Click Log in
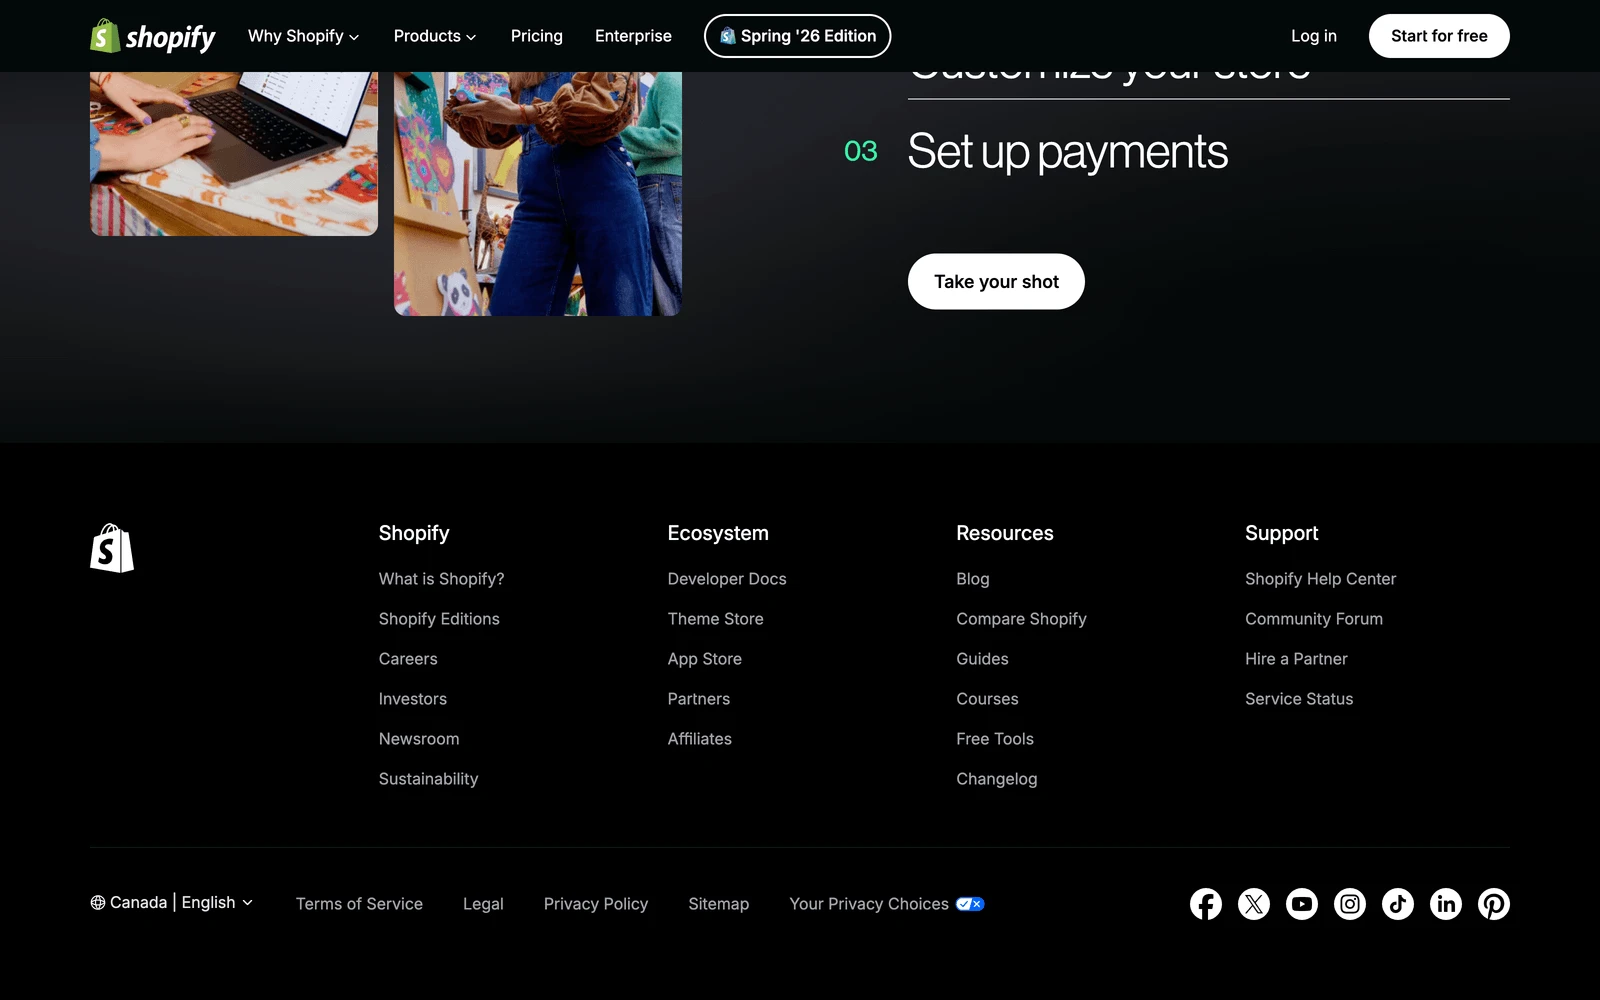The height and width of the screenshot is (1000, 1600). (x=1314, y=36)
